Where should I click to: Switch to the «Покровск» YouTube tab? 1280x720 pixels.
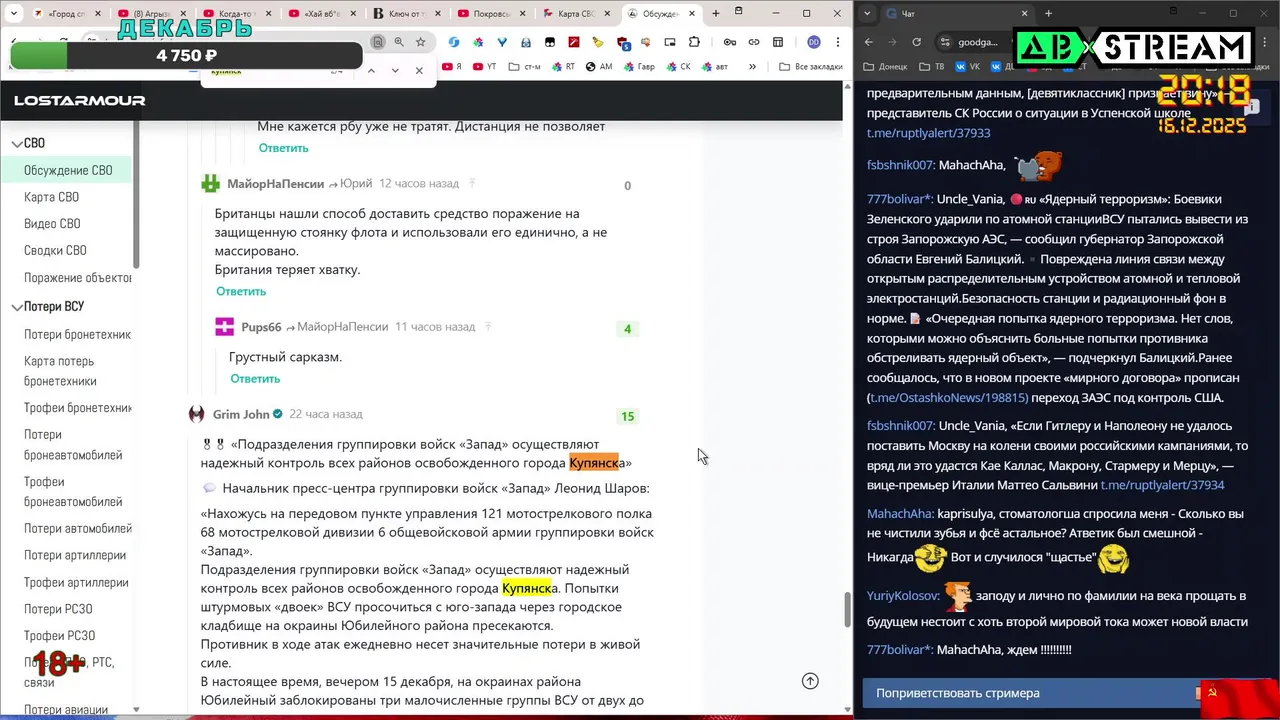pyautogui.click(x=493, y=14)
